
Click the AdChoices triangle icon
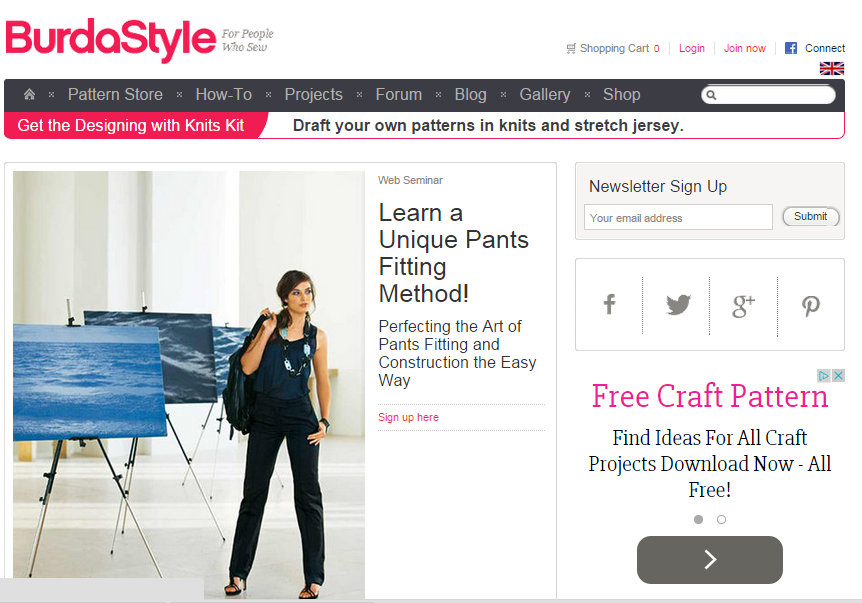pos(824,375)
